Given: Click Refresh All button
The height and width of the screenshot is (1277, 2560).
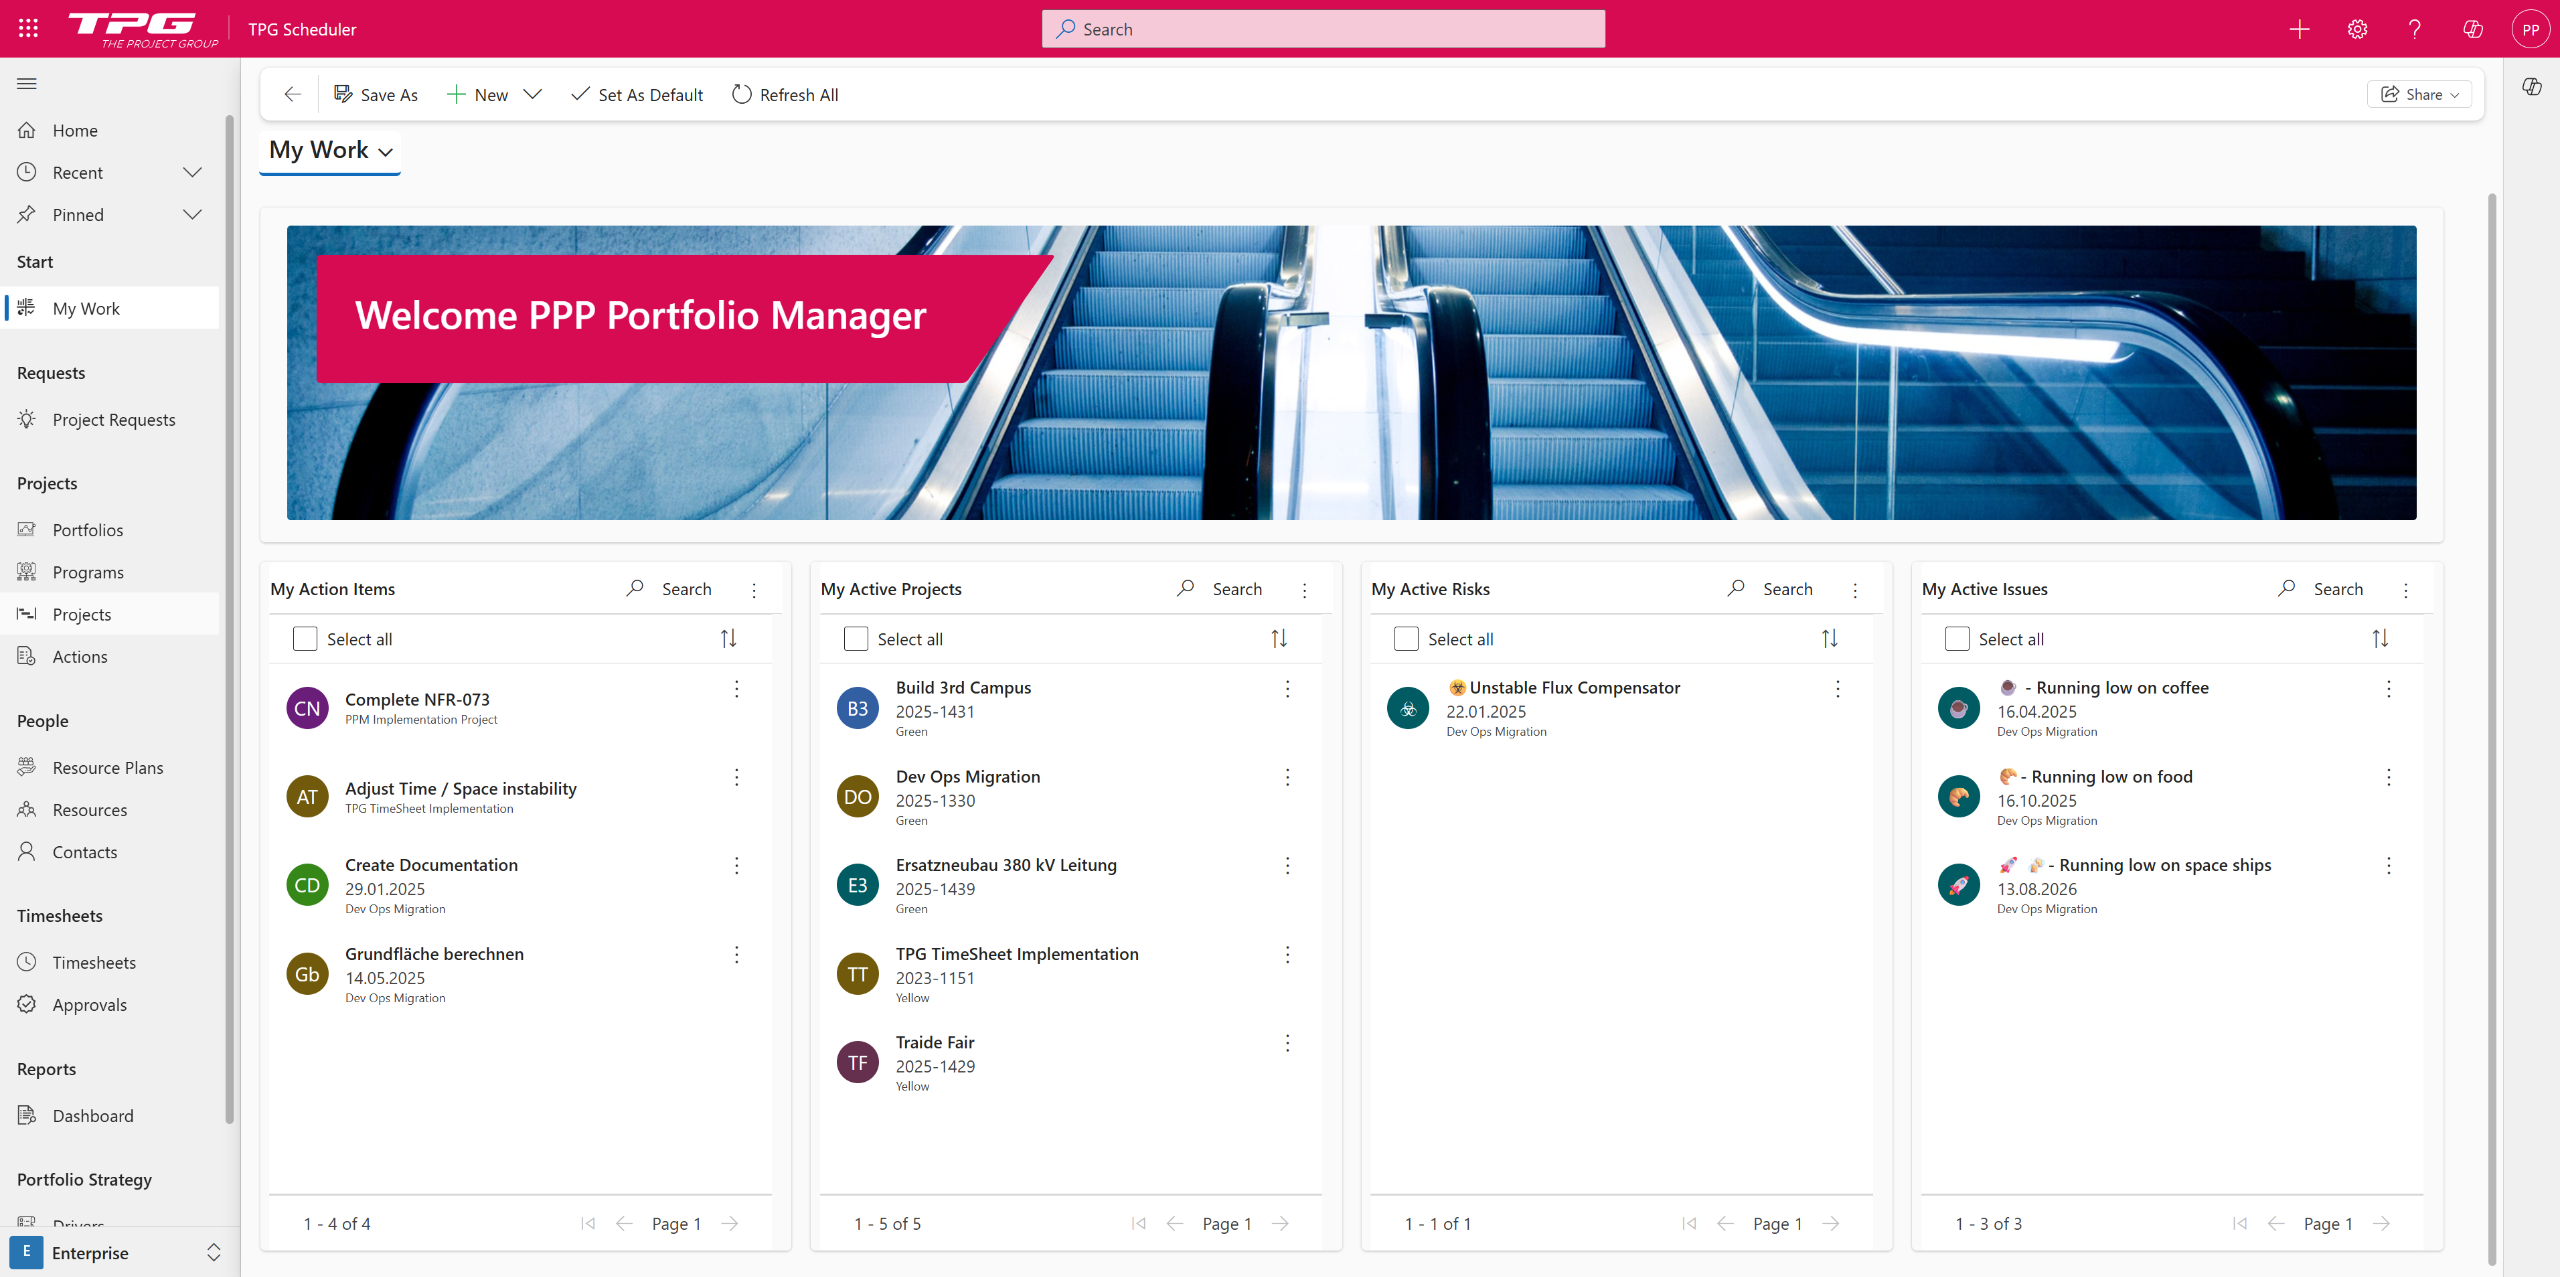Looking at the screenshot, I should coord(785,94).
